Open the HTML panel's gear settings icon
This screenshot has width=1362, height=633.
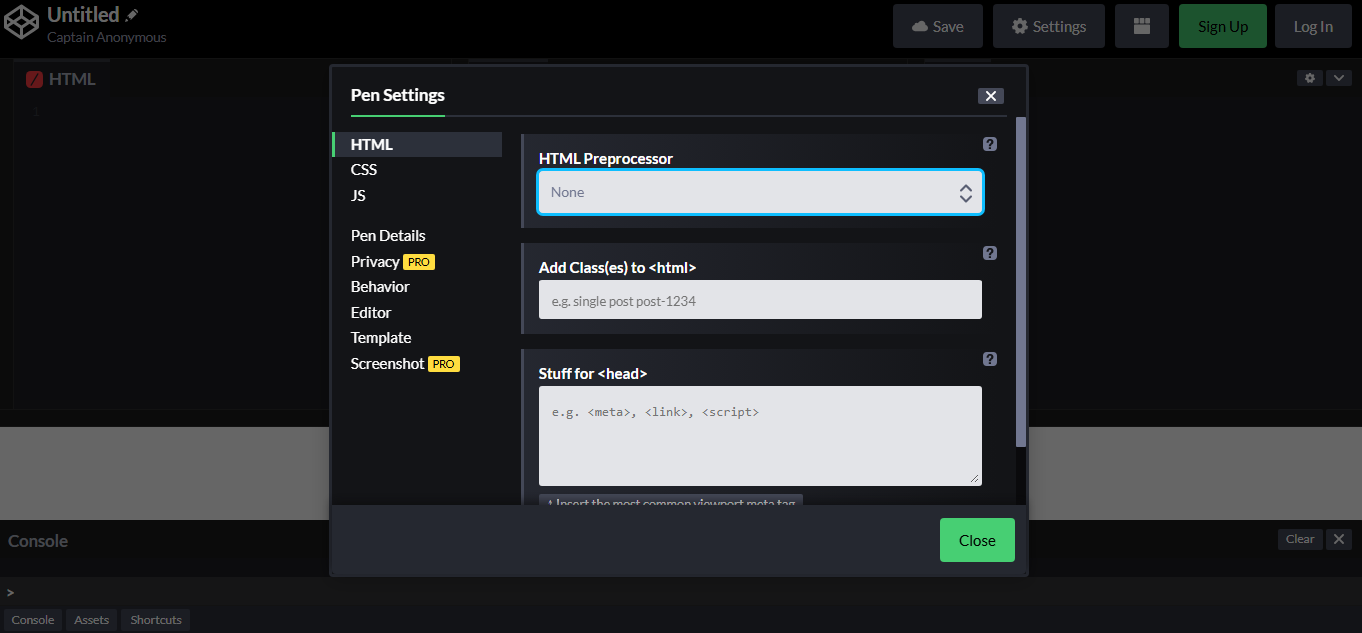click(1309, 77)
